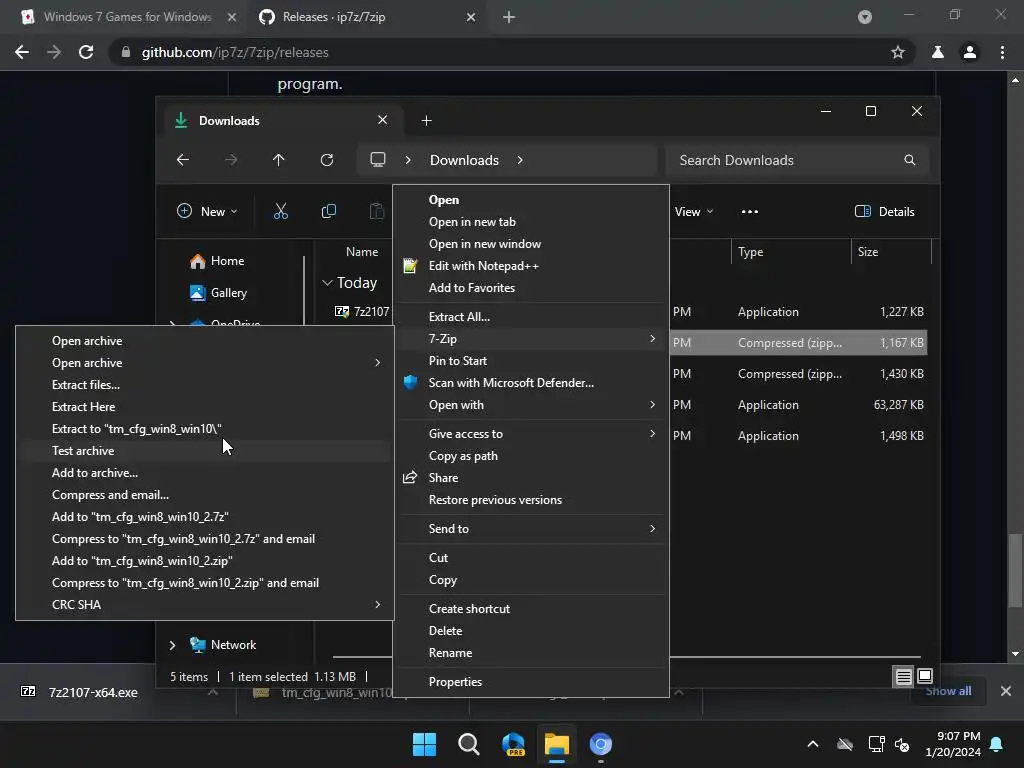The width and height of the screenshot is (1024, 768).
Task: Expand the second Open archive submenu arrow
Action: pyautogui.click(x=377, y=362)
